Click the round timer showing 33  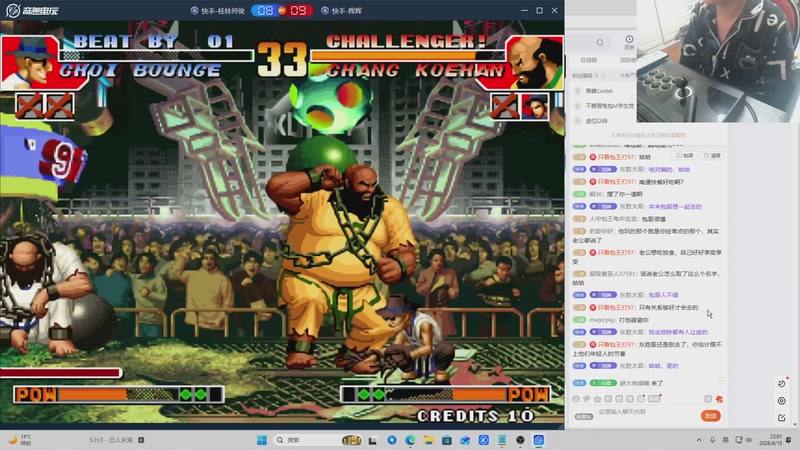tap(282, 59)
